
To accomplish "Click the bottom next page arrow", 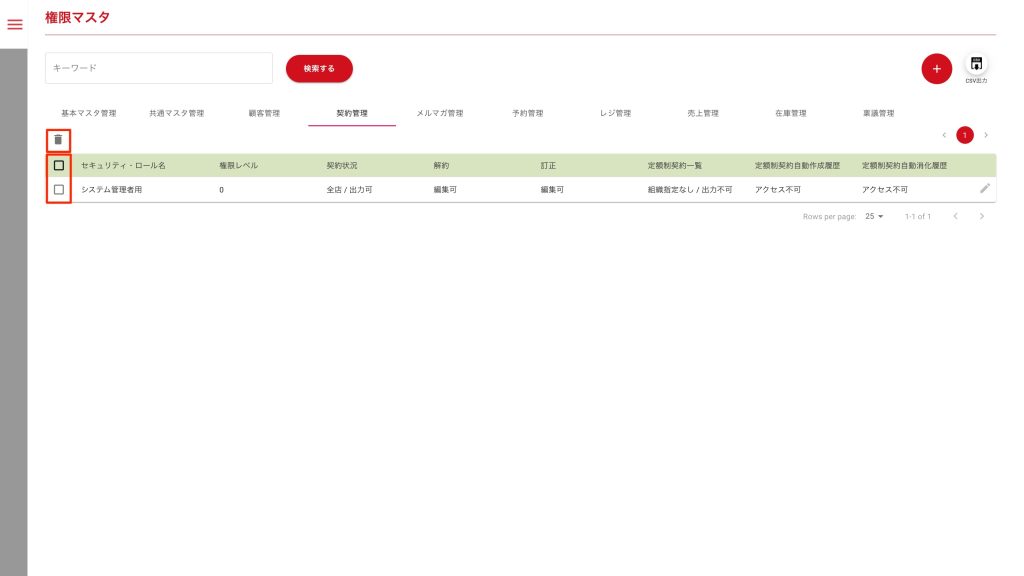I will tap(982, 216).
